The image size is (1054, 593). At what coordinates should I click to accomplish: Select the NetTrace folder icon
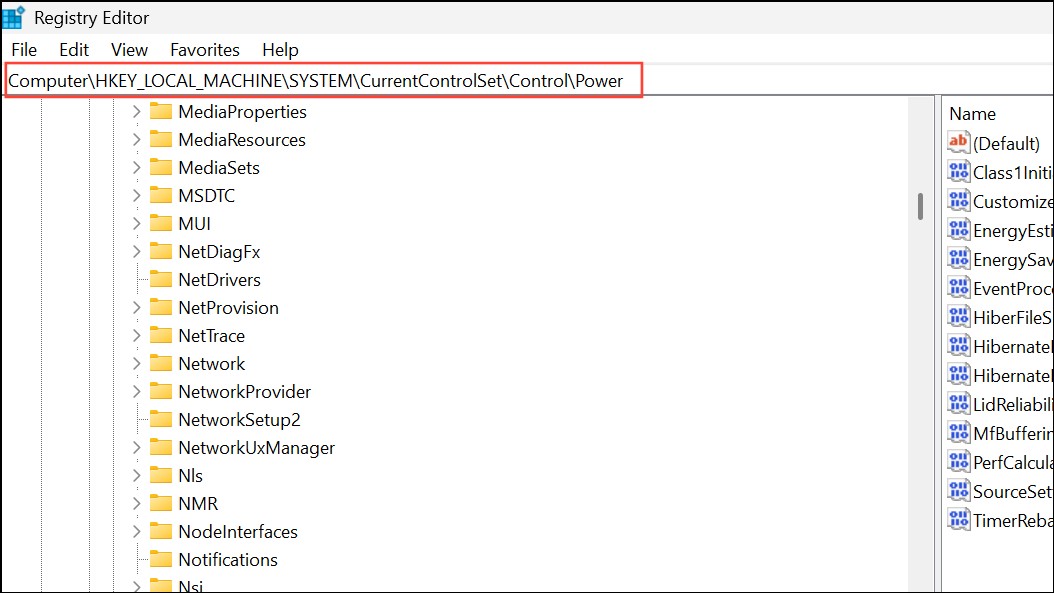tap(161, 335)
